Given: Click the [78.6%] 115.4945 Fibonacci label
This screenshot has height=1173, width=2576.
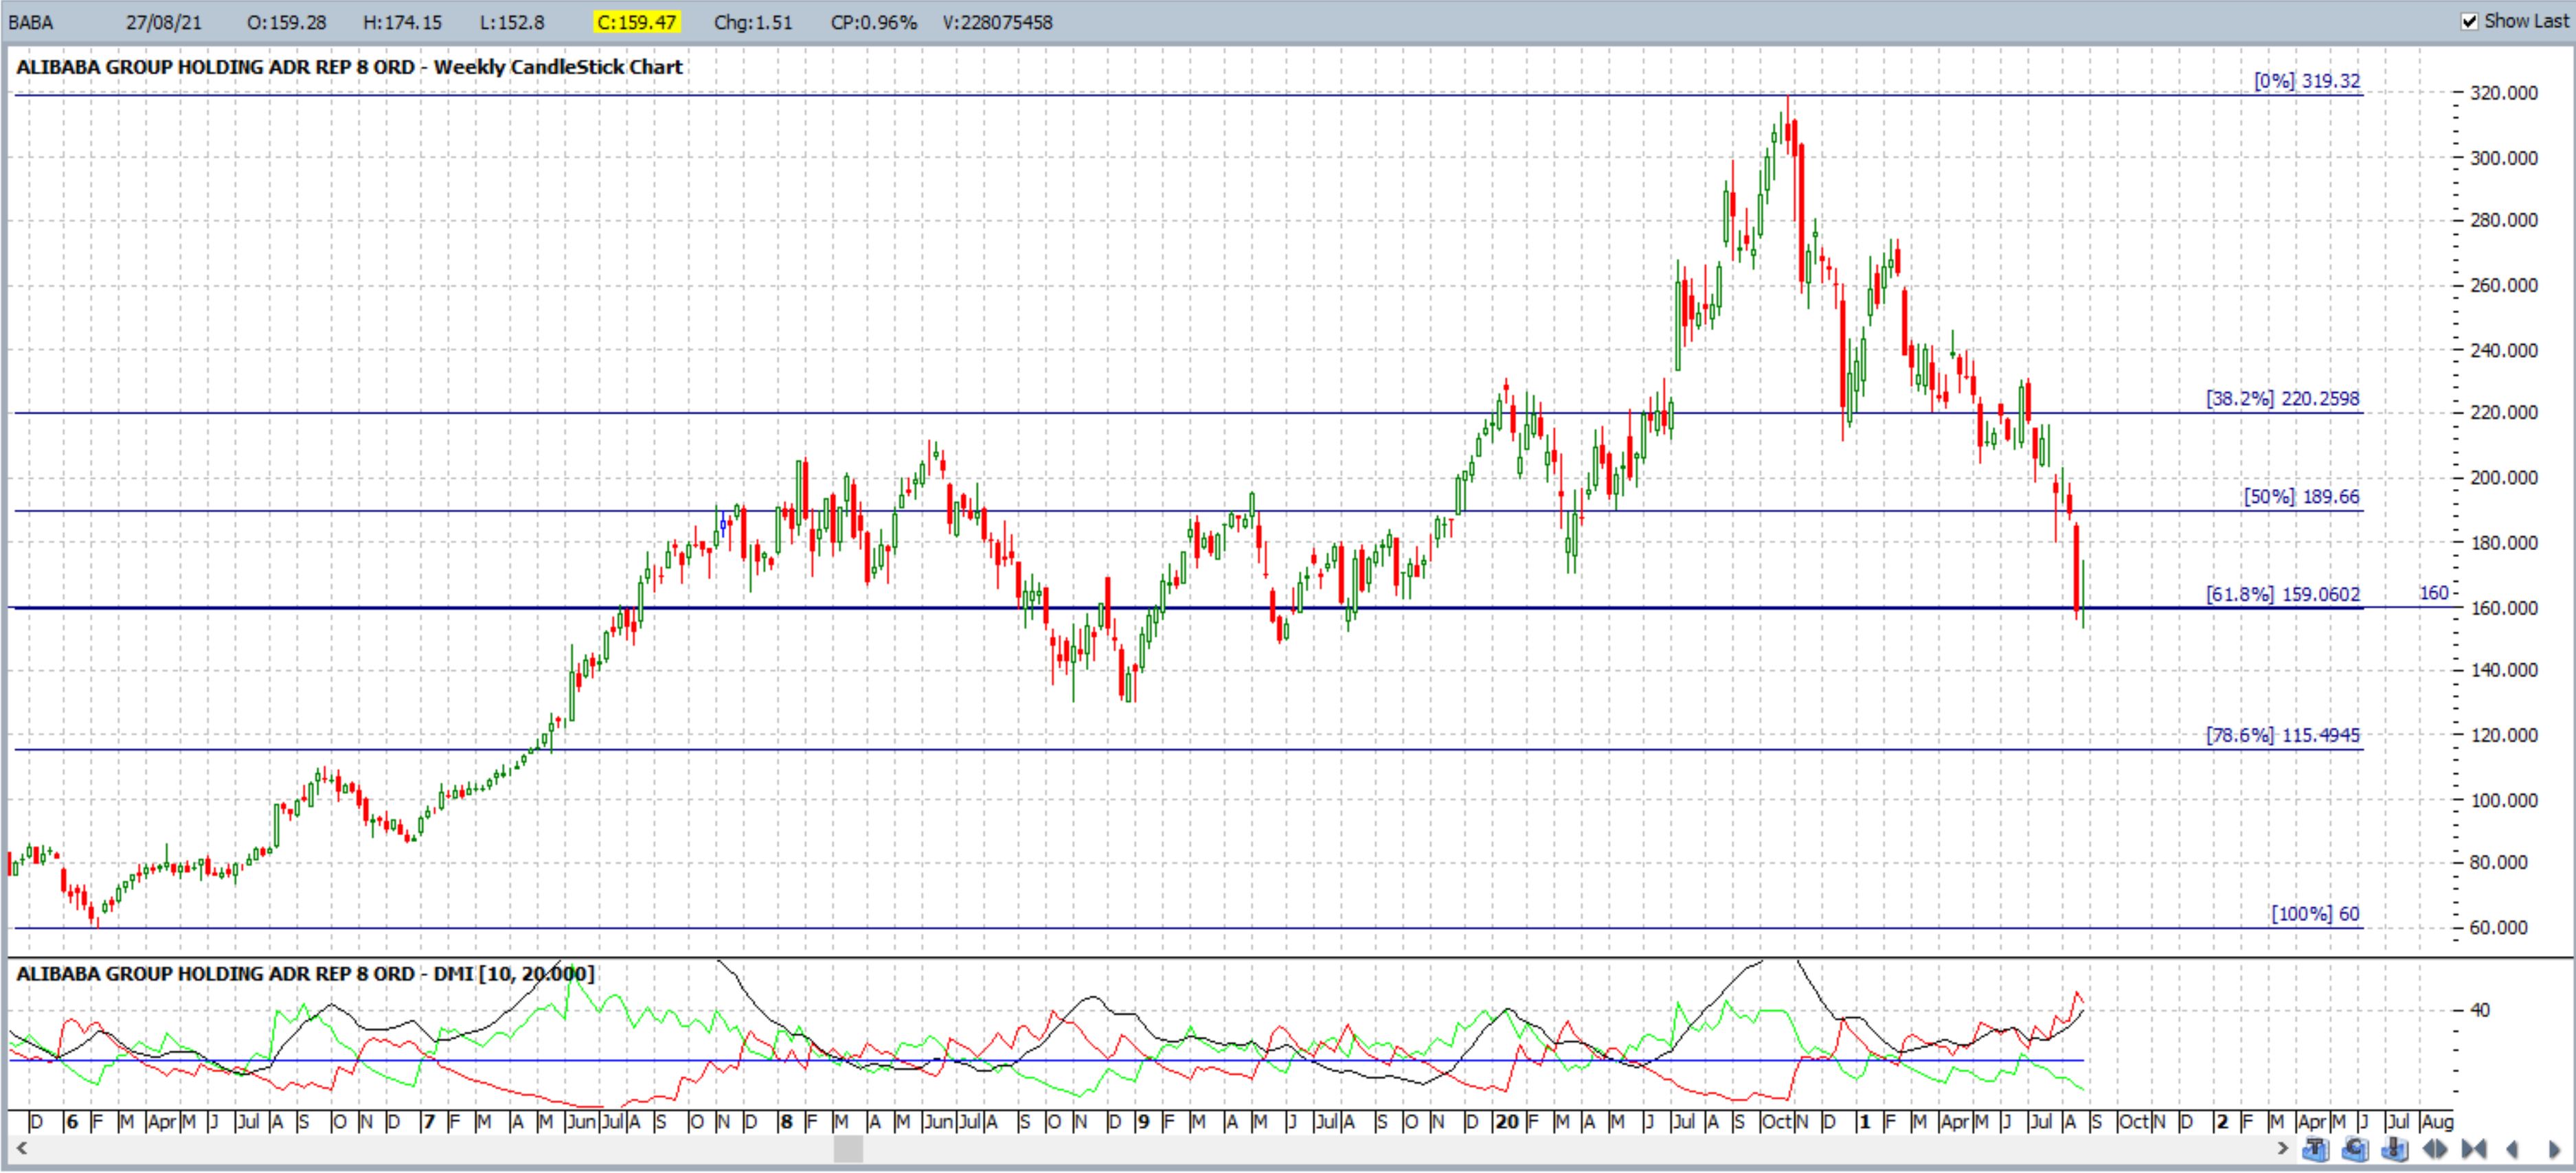Looking at the screenshot, I should pos(2282,736).
